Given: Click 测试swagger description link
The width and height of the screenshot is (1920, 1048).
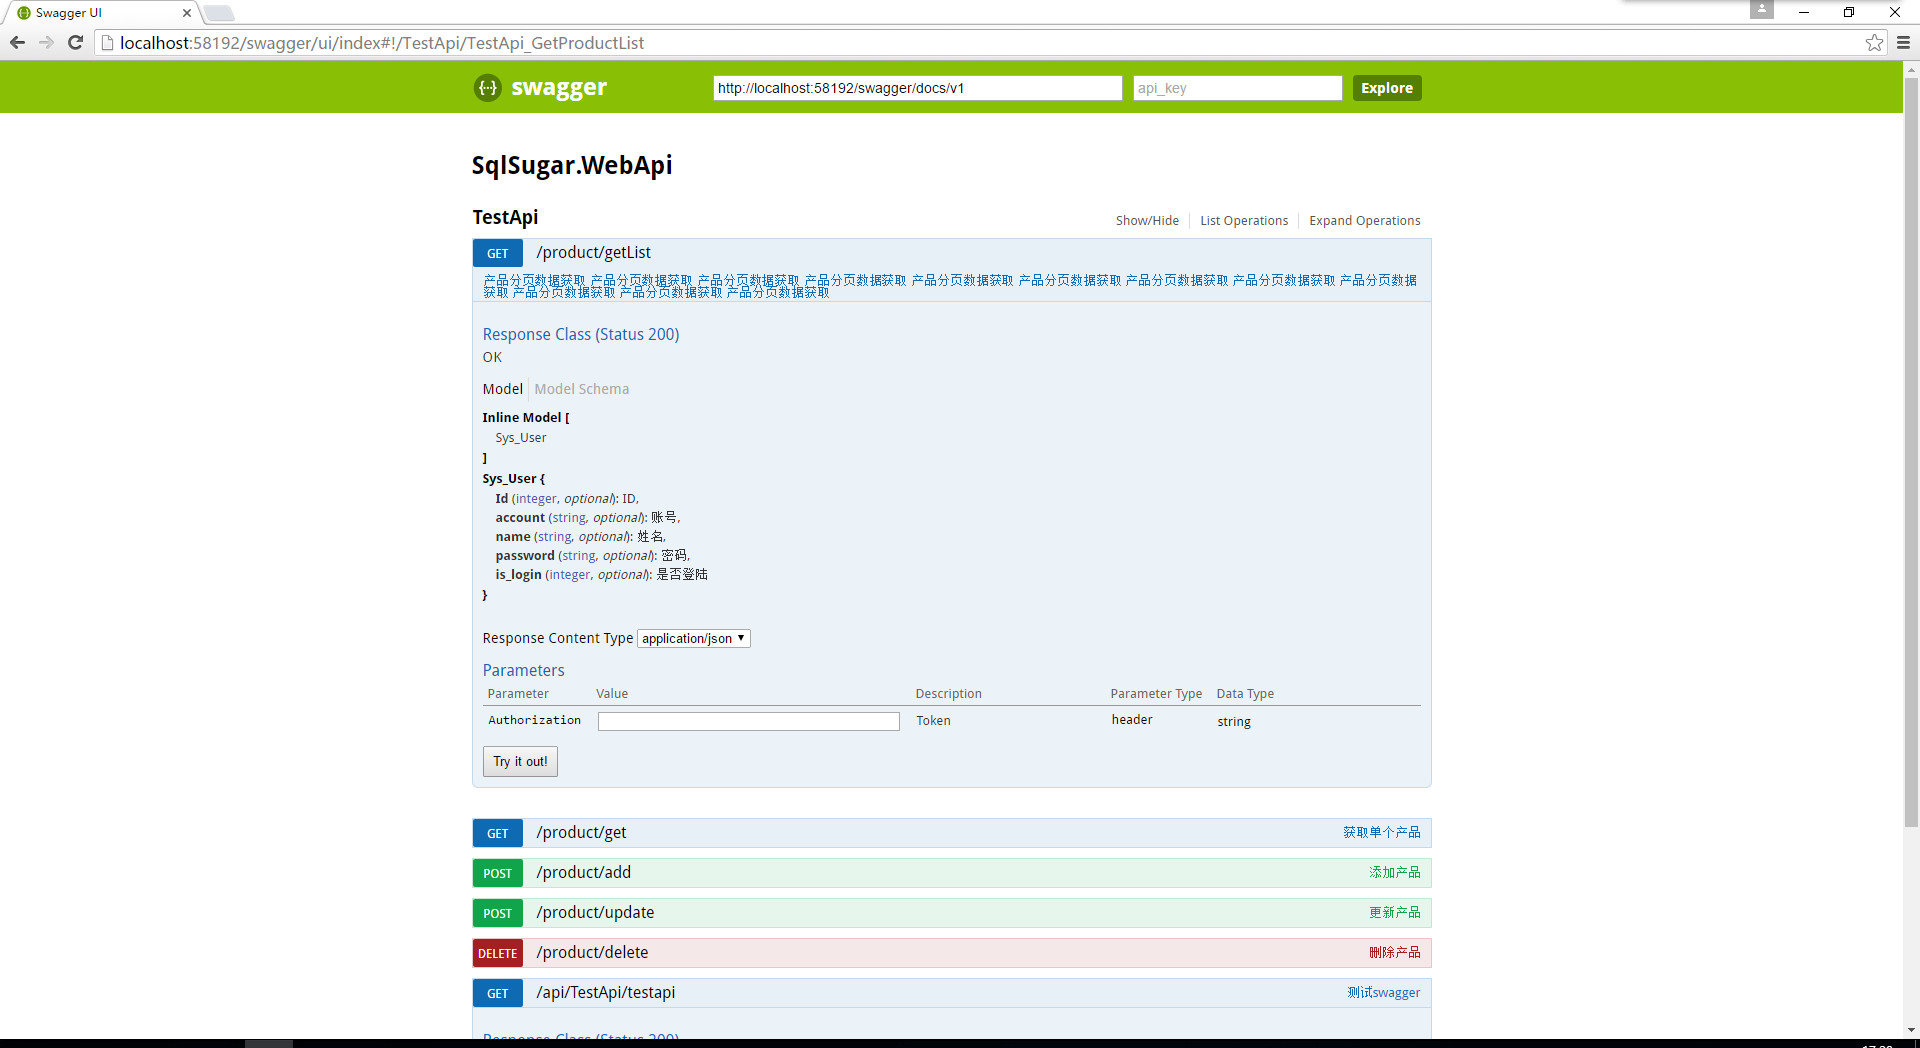Looking at the screenshot, I should point(1383,993).
